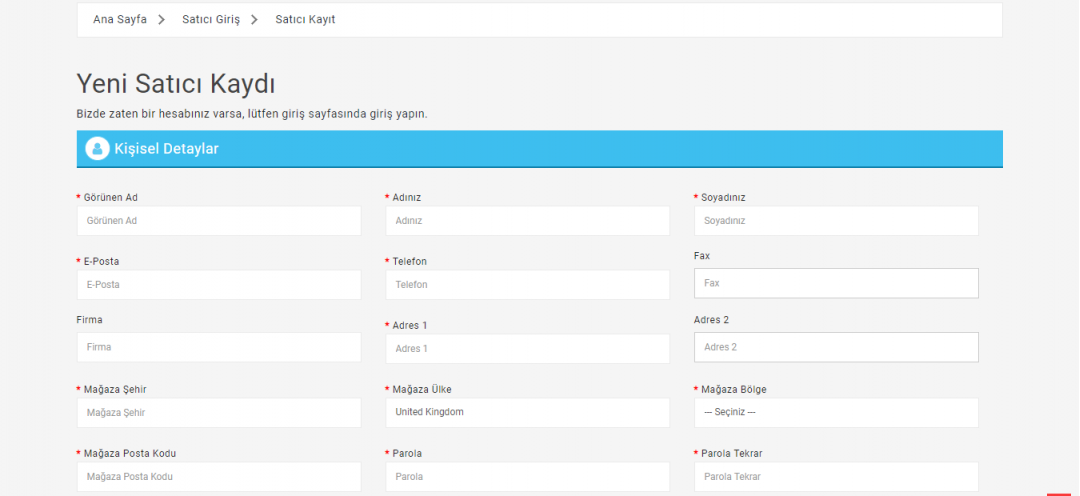The width and height of the screenshot is (1080, 496).
Task: Click the user icon in Kişisel Detaylar header
Action: pos(97,149)
